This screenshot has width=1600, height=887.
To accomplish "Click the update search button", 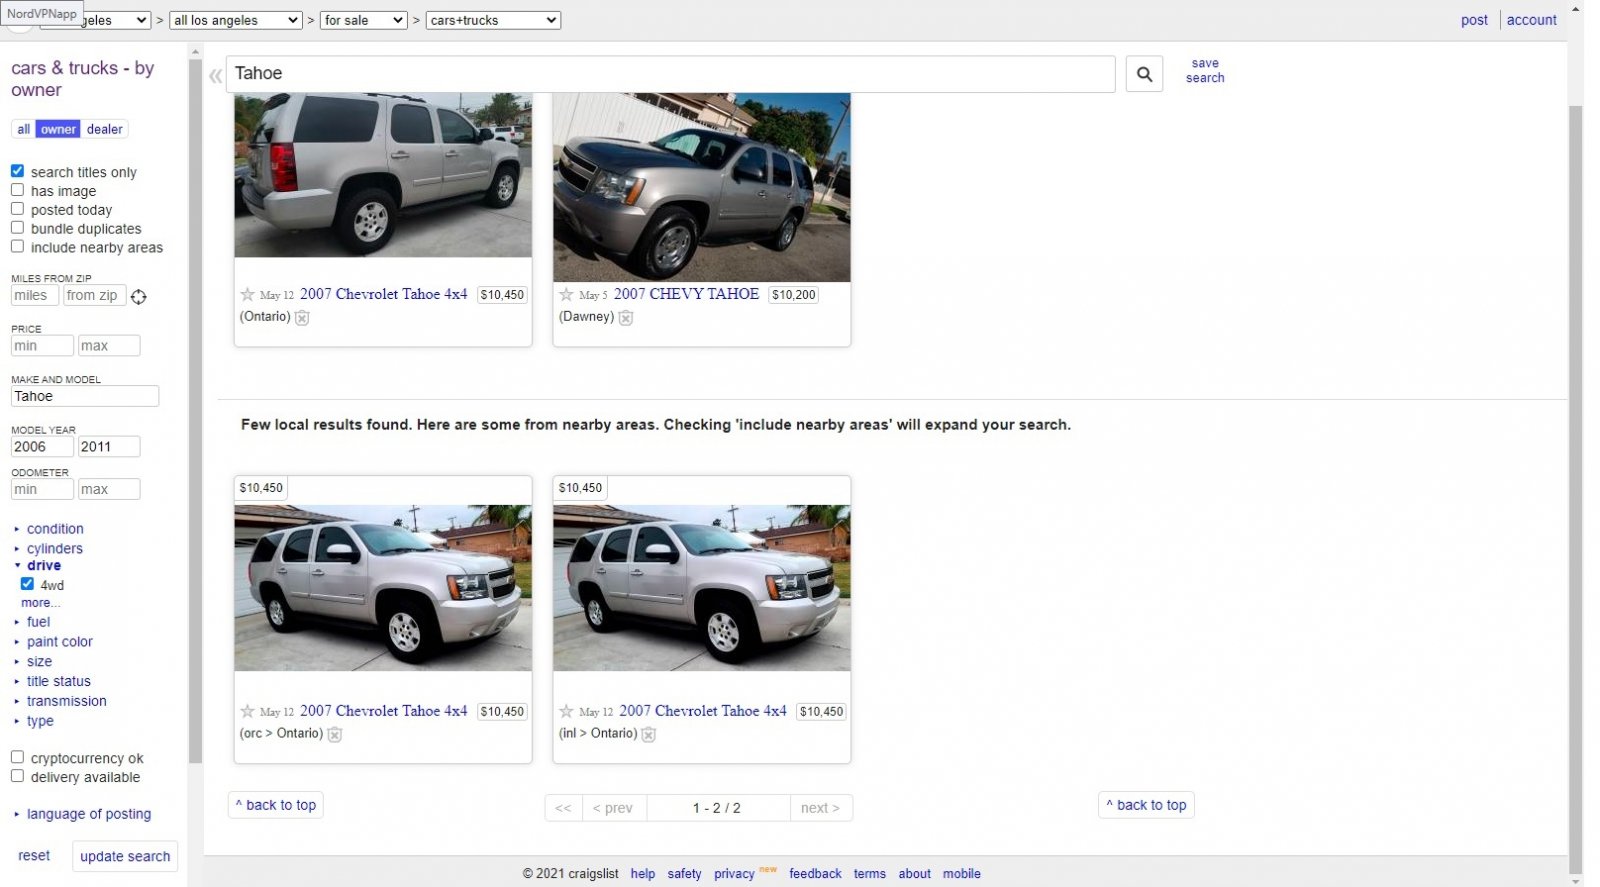I will 125,856.
